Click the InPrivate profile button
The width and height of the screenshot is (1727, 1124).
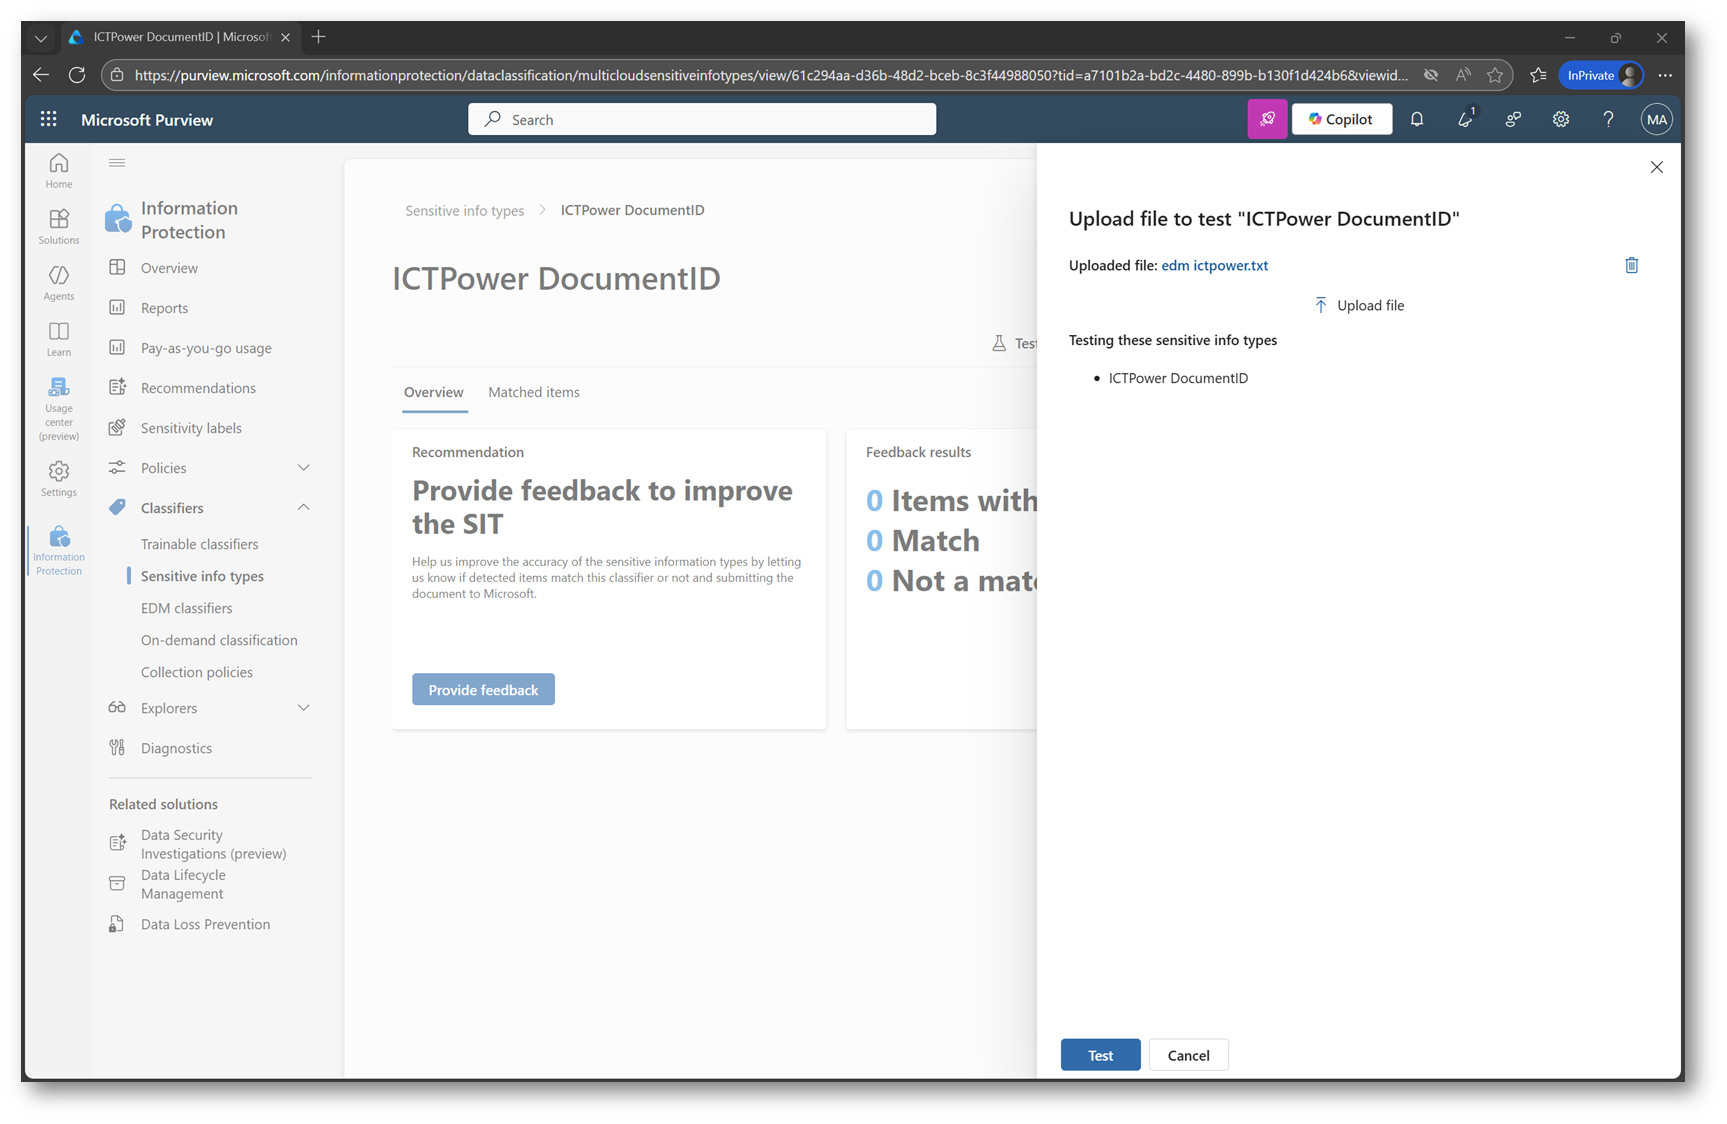click(x=1601, y=75)
